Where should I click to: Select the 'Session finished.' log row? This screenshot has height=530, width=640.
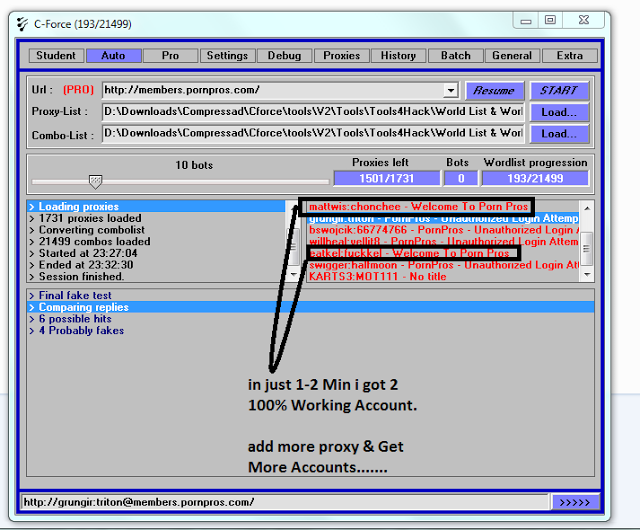tap(157, 276)
